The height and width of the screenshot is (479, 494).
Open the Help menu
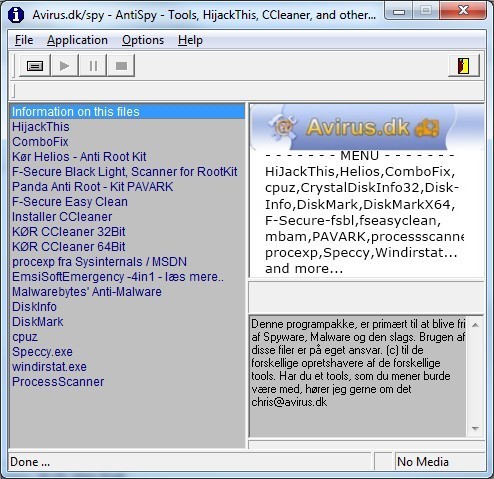190,40
